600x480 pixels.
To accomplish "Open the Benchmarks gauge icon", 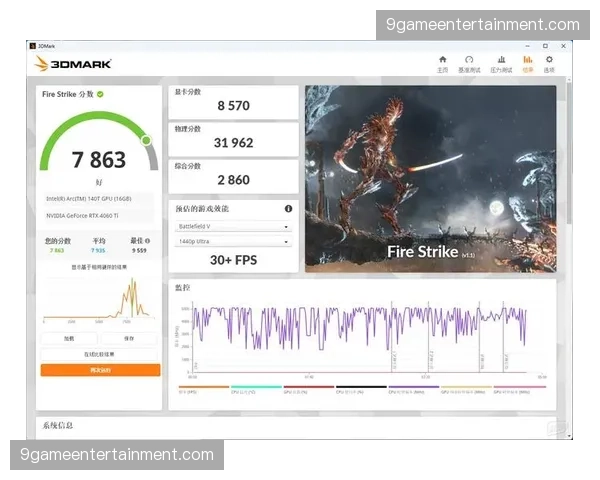I will pyautogui.click(x=469, y=62).
